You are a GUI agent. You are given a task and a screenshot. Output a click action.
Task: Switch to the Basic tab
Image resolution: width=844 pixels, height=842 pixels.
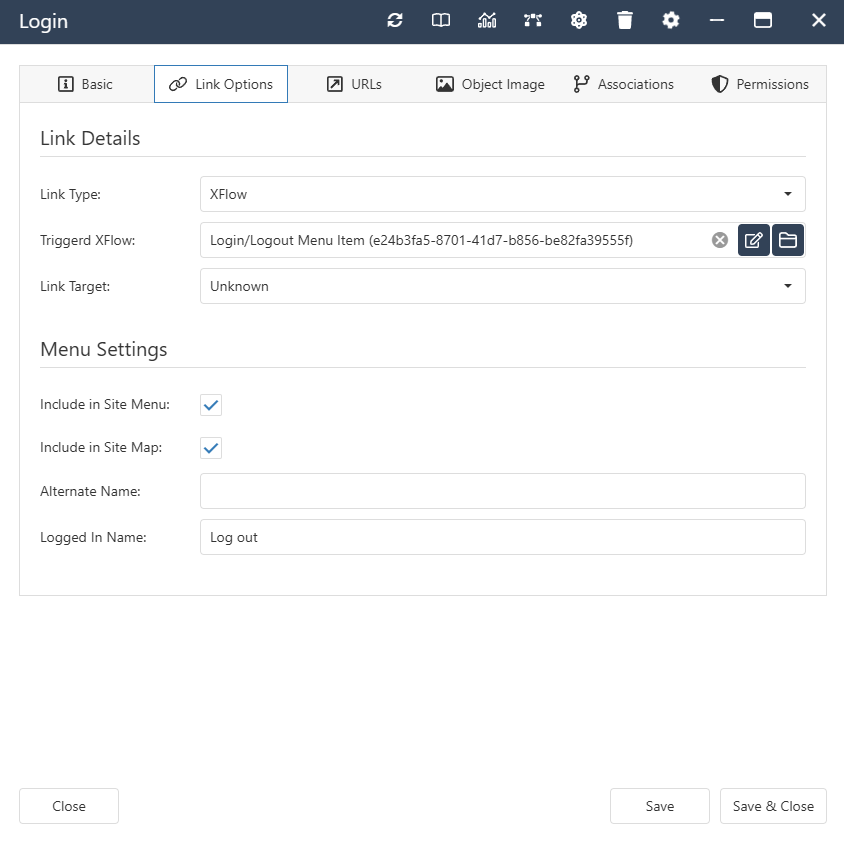coord(86,84)
